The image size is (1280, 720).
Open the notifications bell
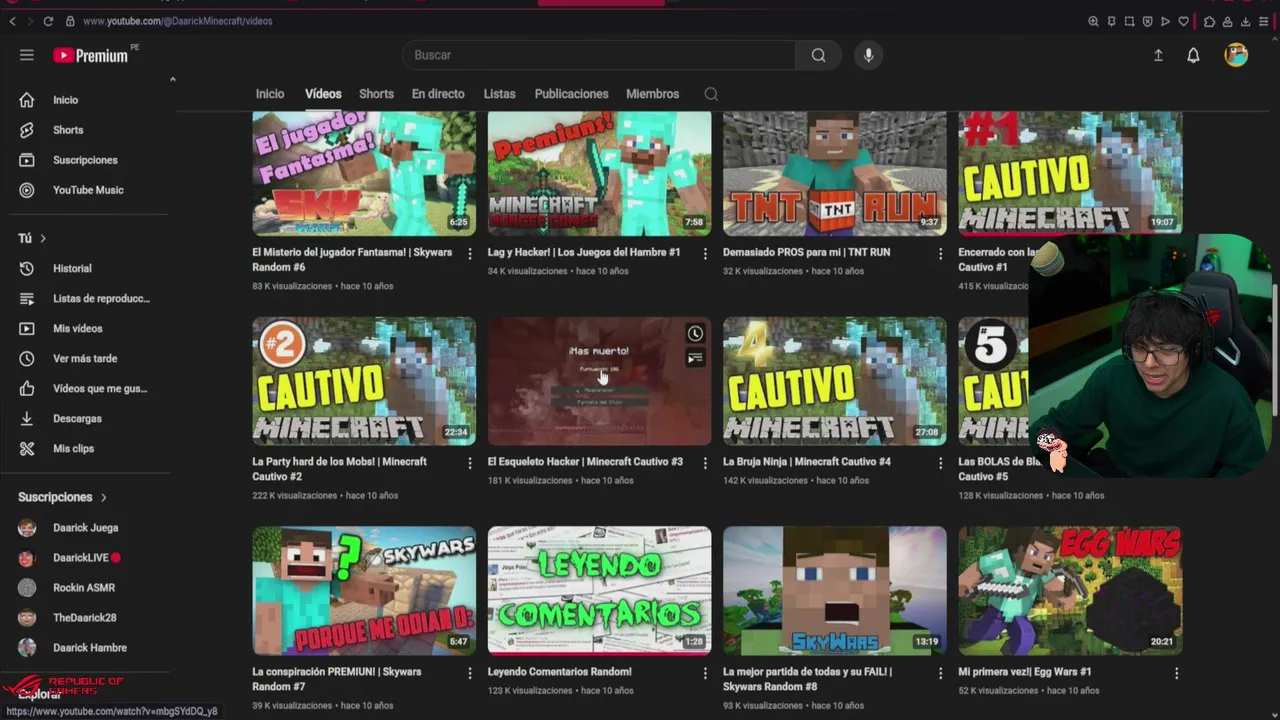pos(1193,55)
